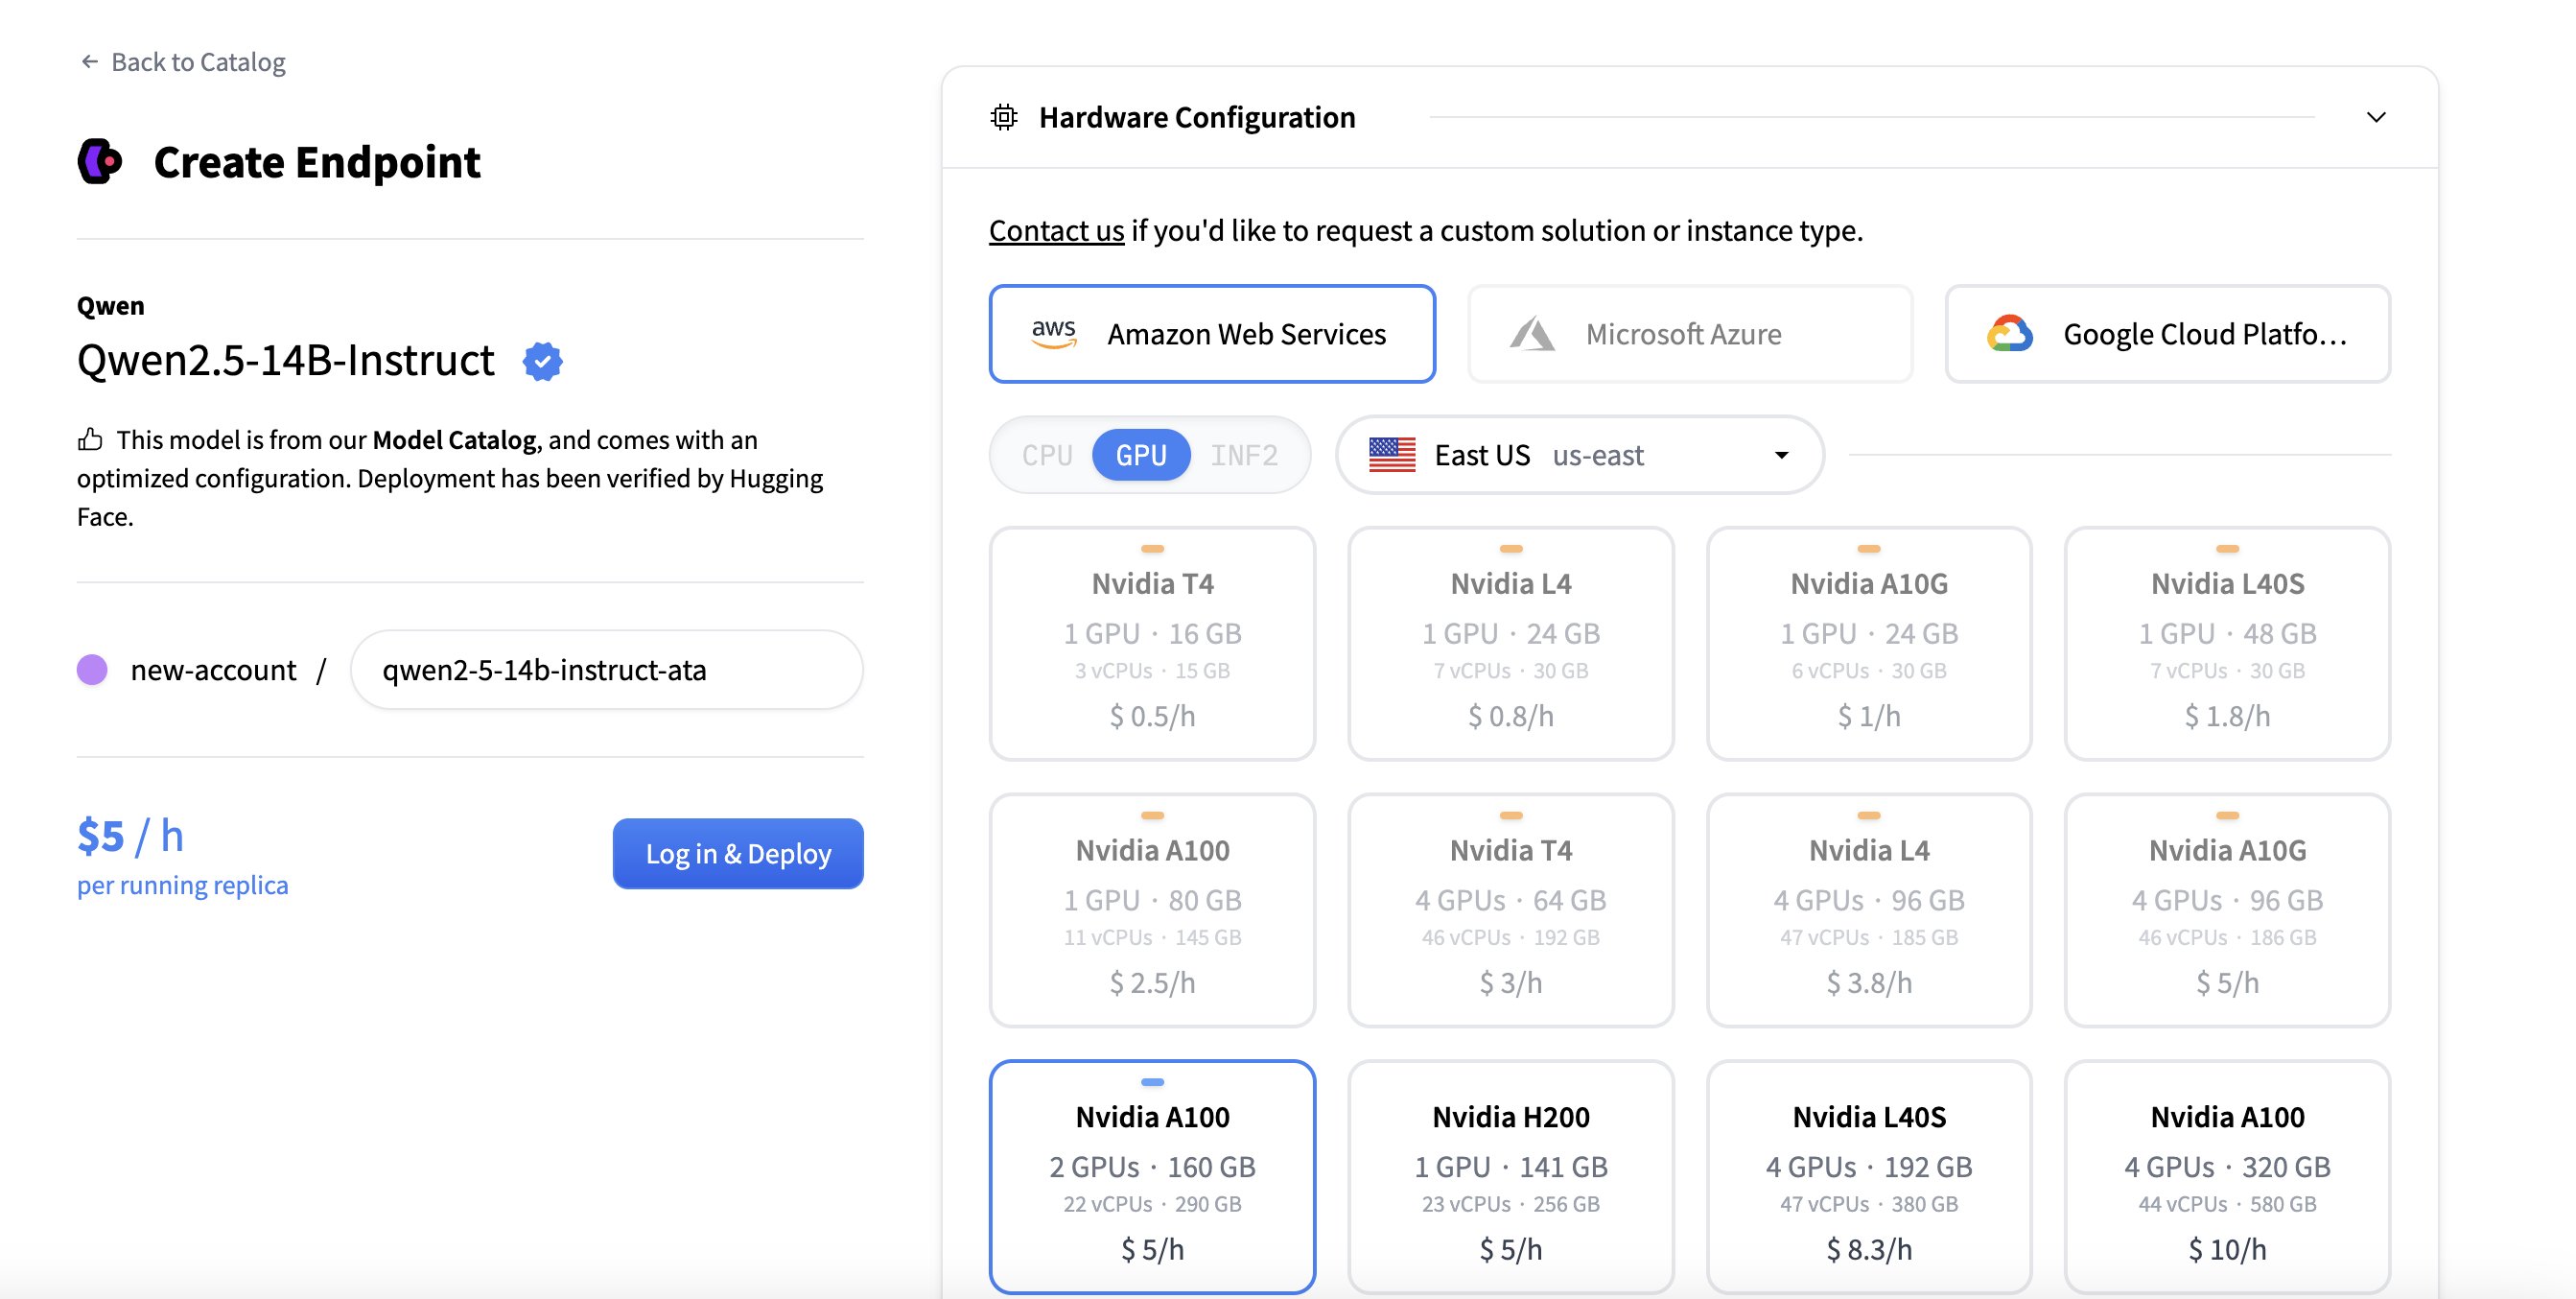
Task: Click the chip icon beside Hardware Configuration
Action: 1003,117
